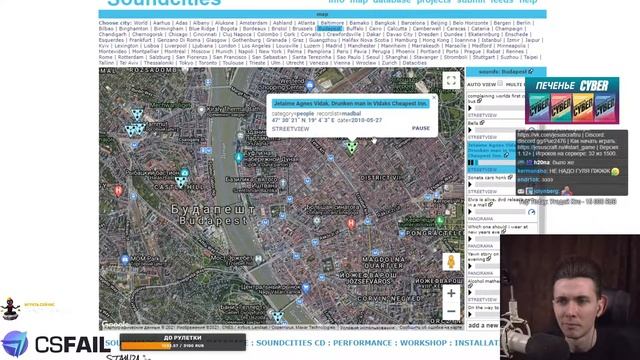Image resolution: width=640 pixels, height=360 pixels.
Task: Open PANORAMA under Elvis is alive entry
Action: tap(480, 219)
